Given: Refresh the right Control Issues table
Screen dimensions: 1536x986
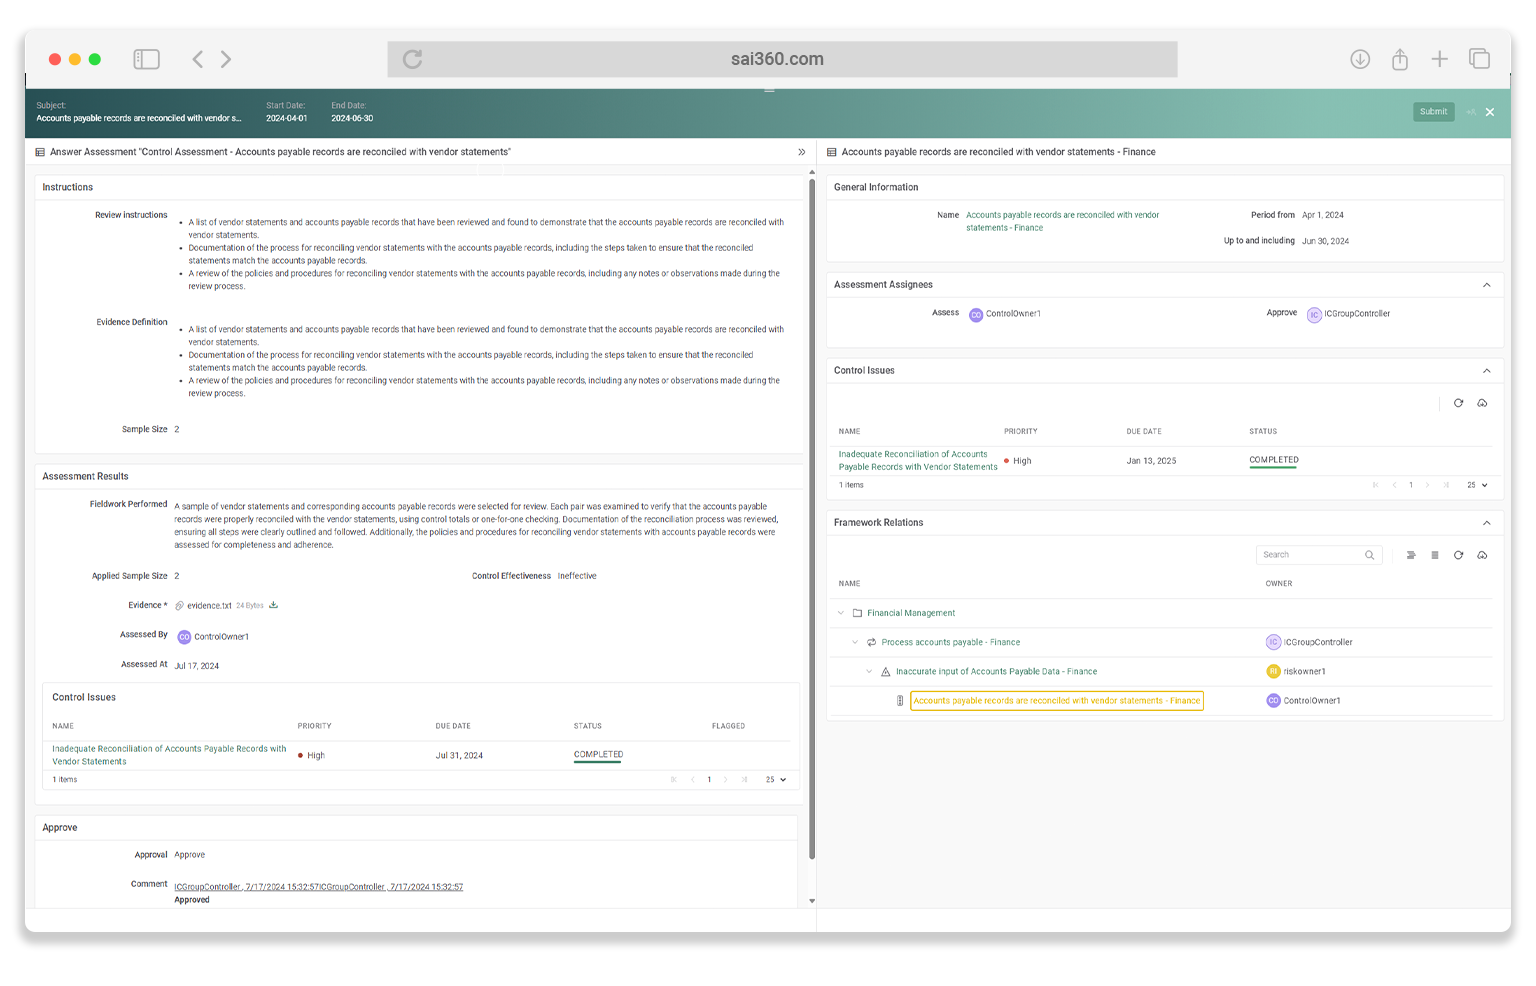Looking at the screenshot, I should 1458,403.
